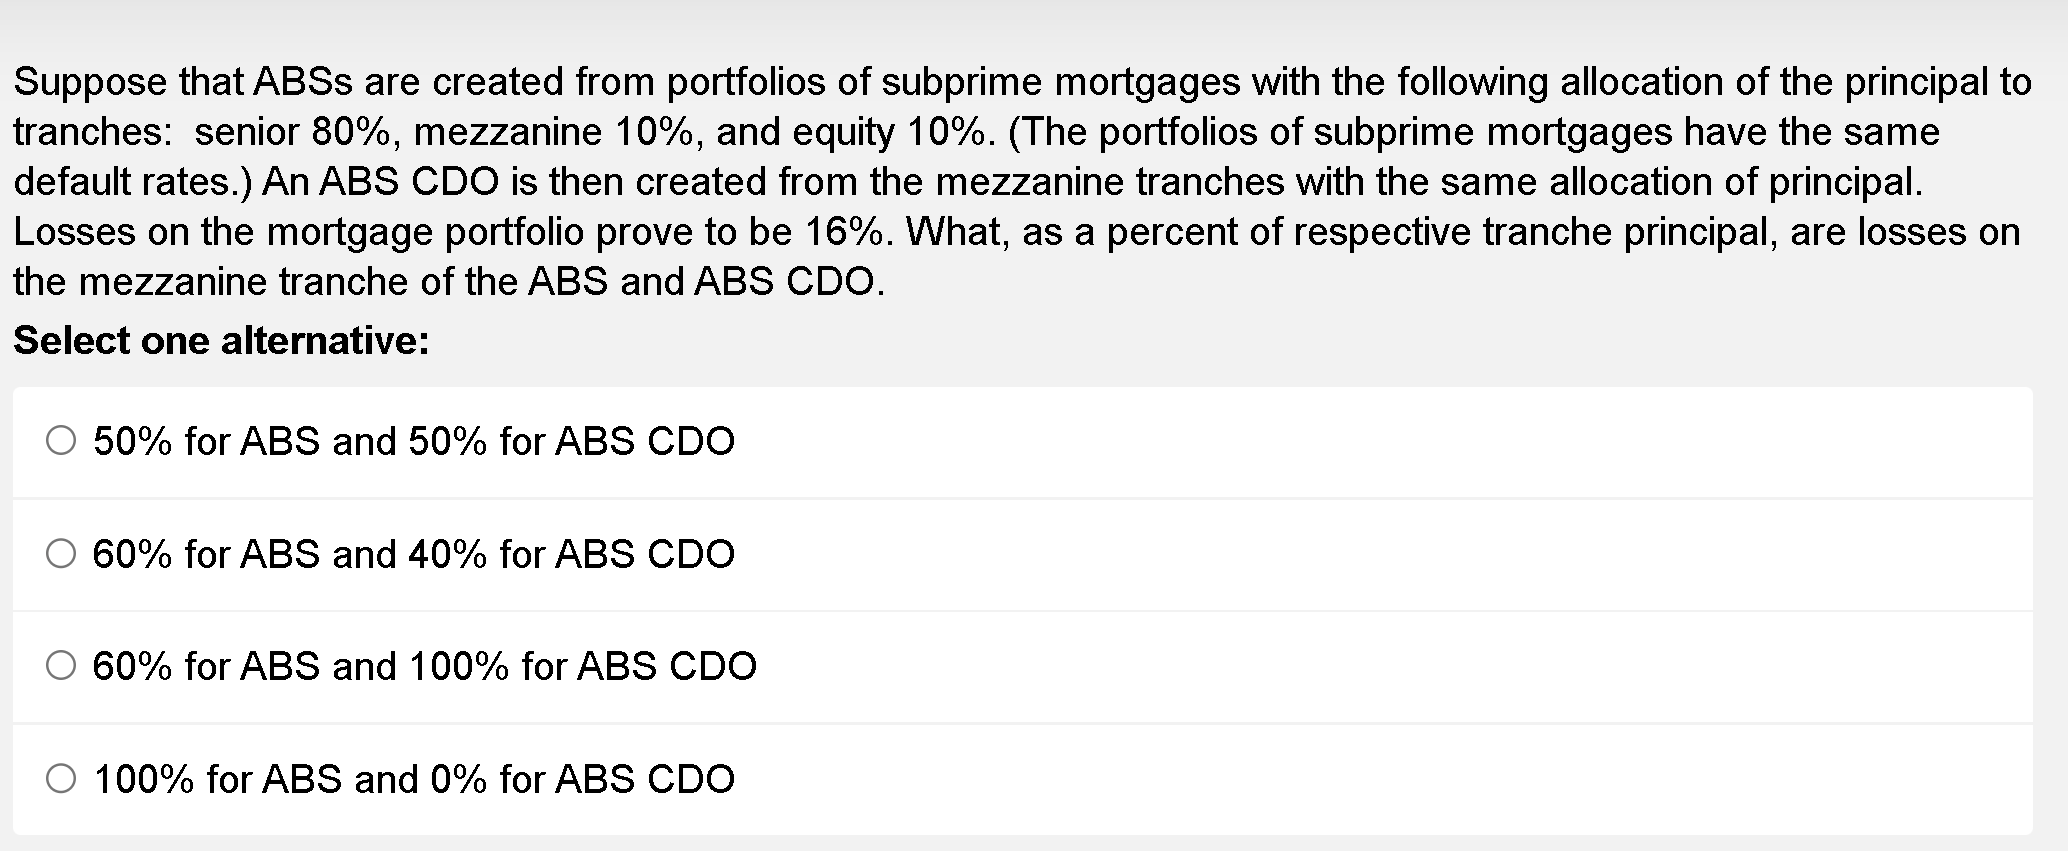Screen dimensions: 2068x851
Task: Select the "60% for ABS and 100% for ABS CDO" radio button
Action: [60, 665]
